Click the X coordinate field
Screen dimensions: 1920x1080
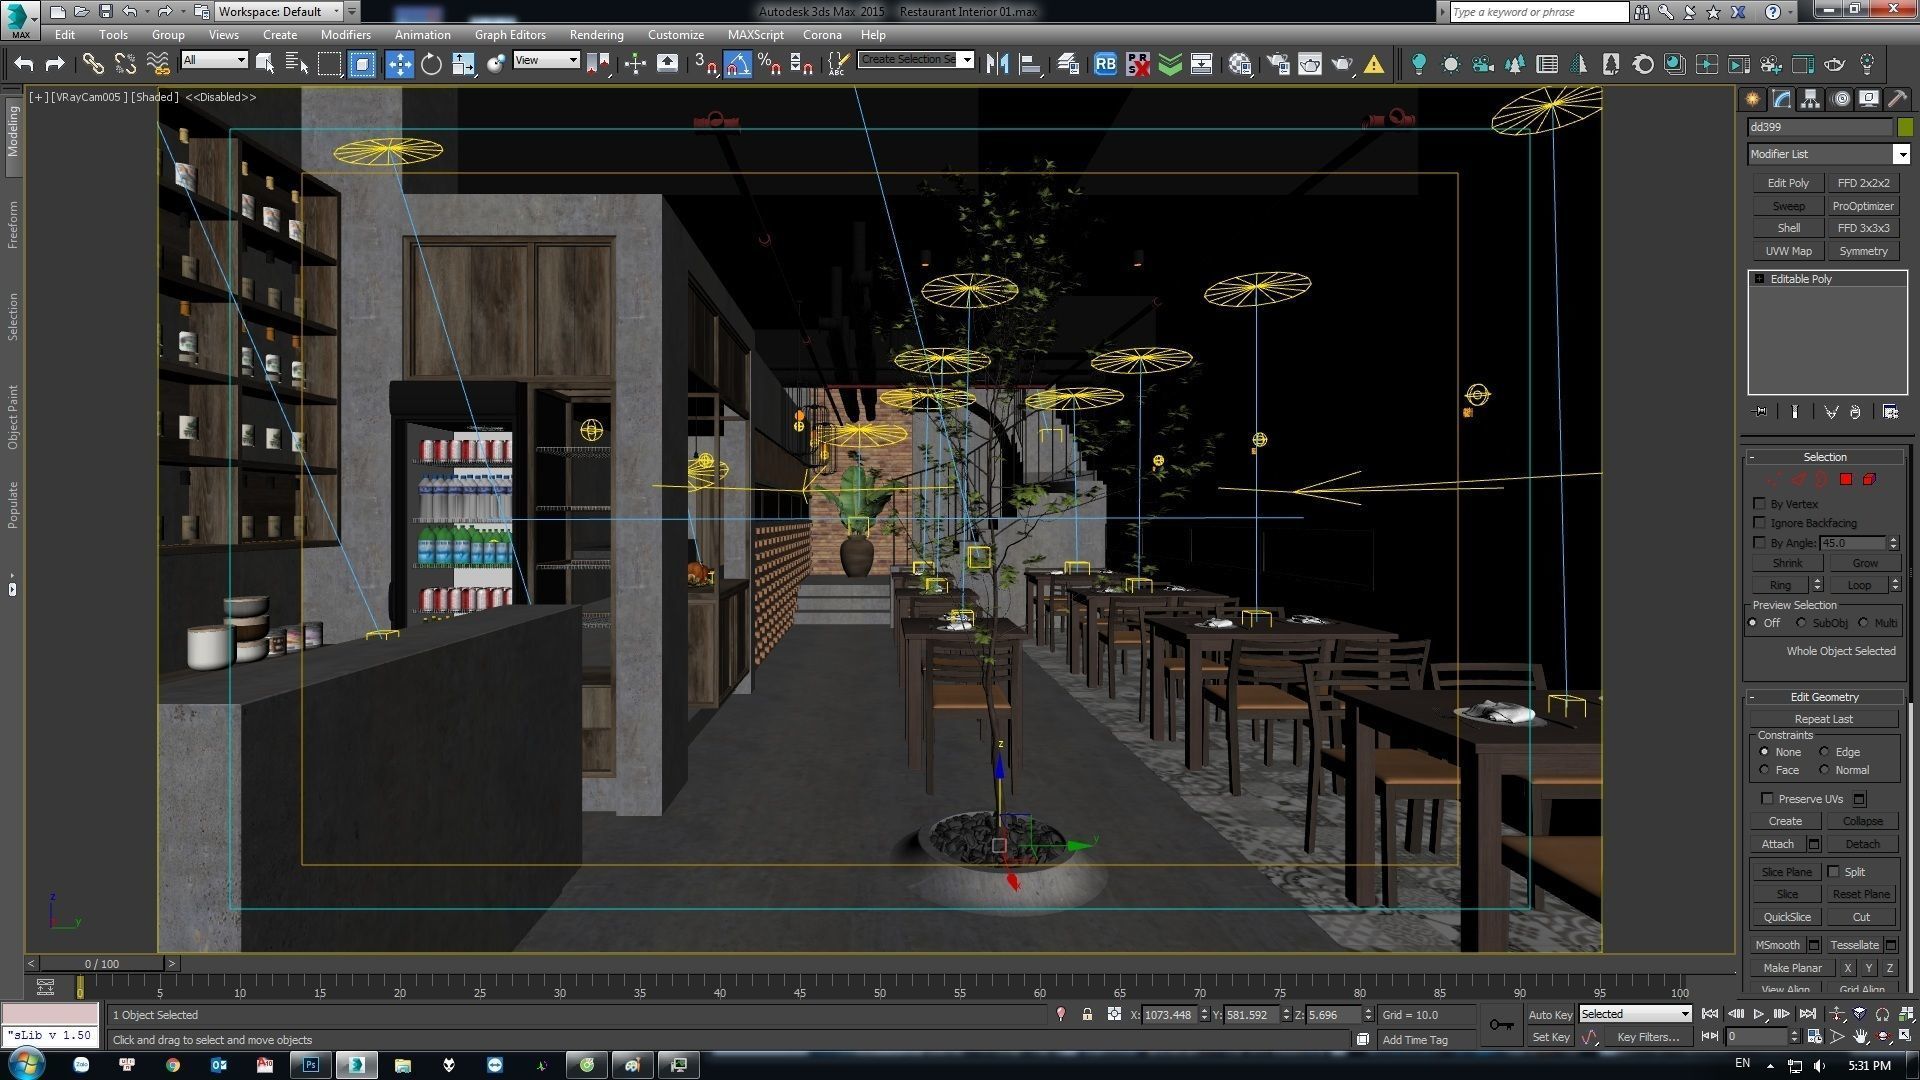1169,1014
